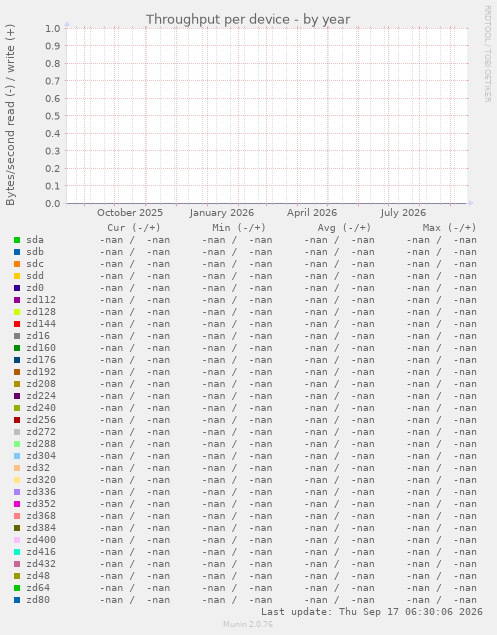Select the sda device label
Image resolution: width=497 pixels, height=635 pixels.
click(x=35, y=240)
